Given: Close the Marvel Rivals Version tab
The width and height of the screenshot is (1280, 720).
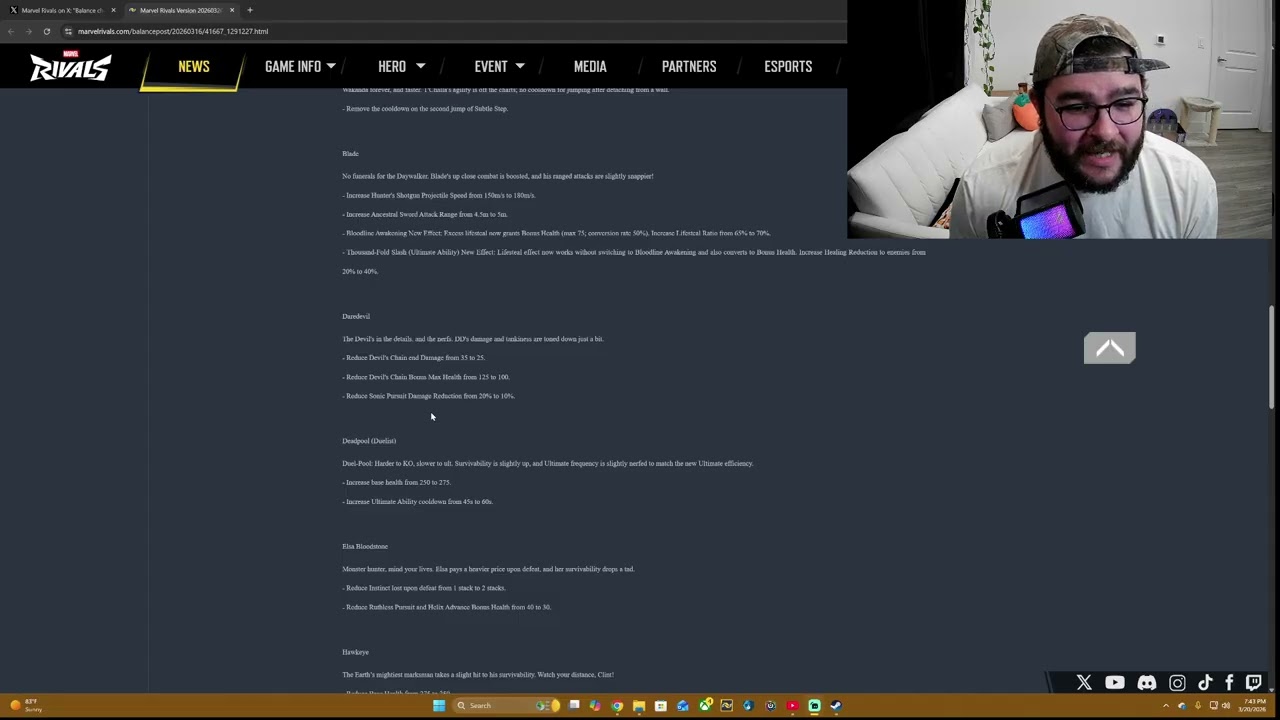Looking at the screenshot, I should click(231, 10).
